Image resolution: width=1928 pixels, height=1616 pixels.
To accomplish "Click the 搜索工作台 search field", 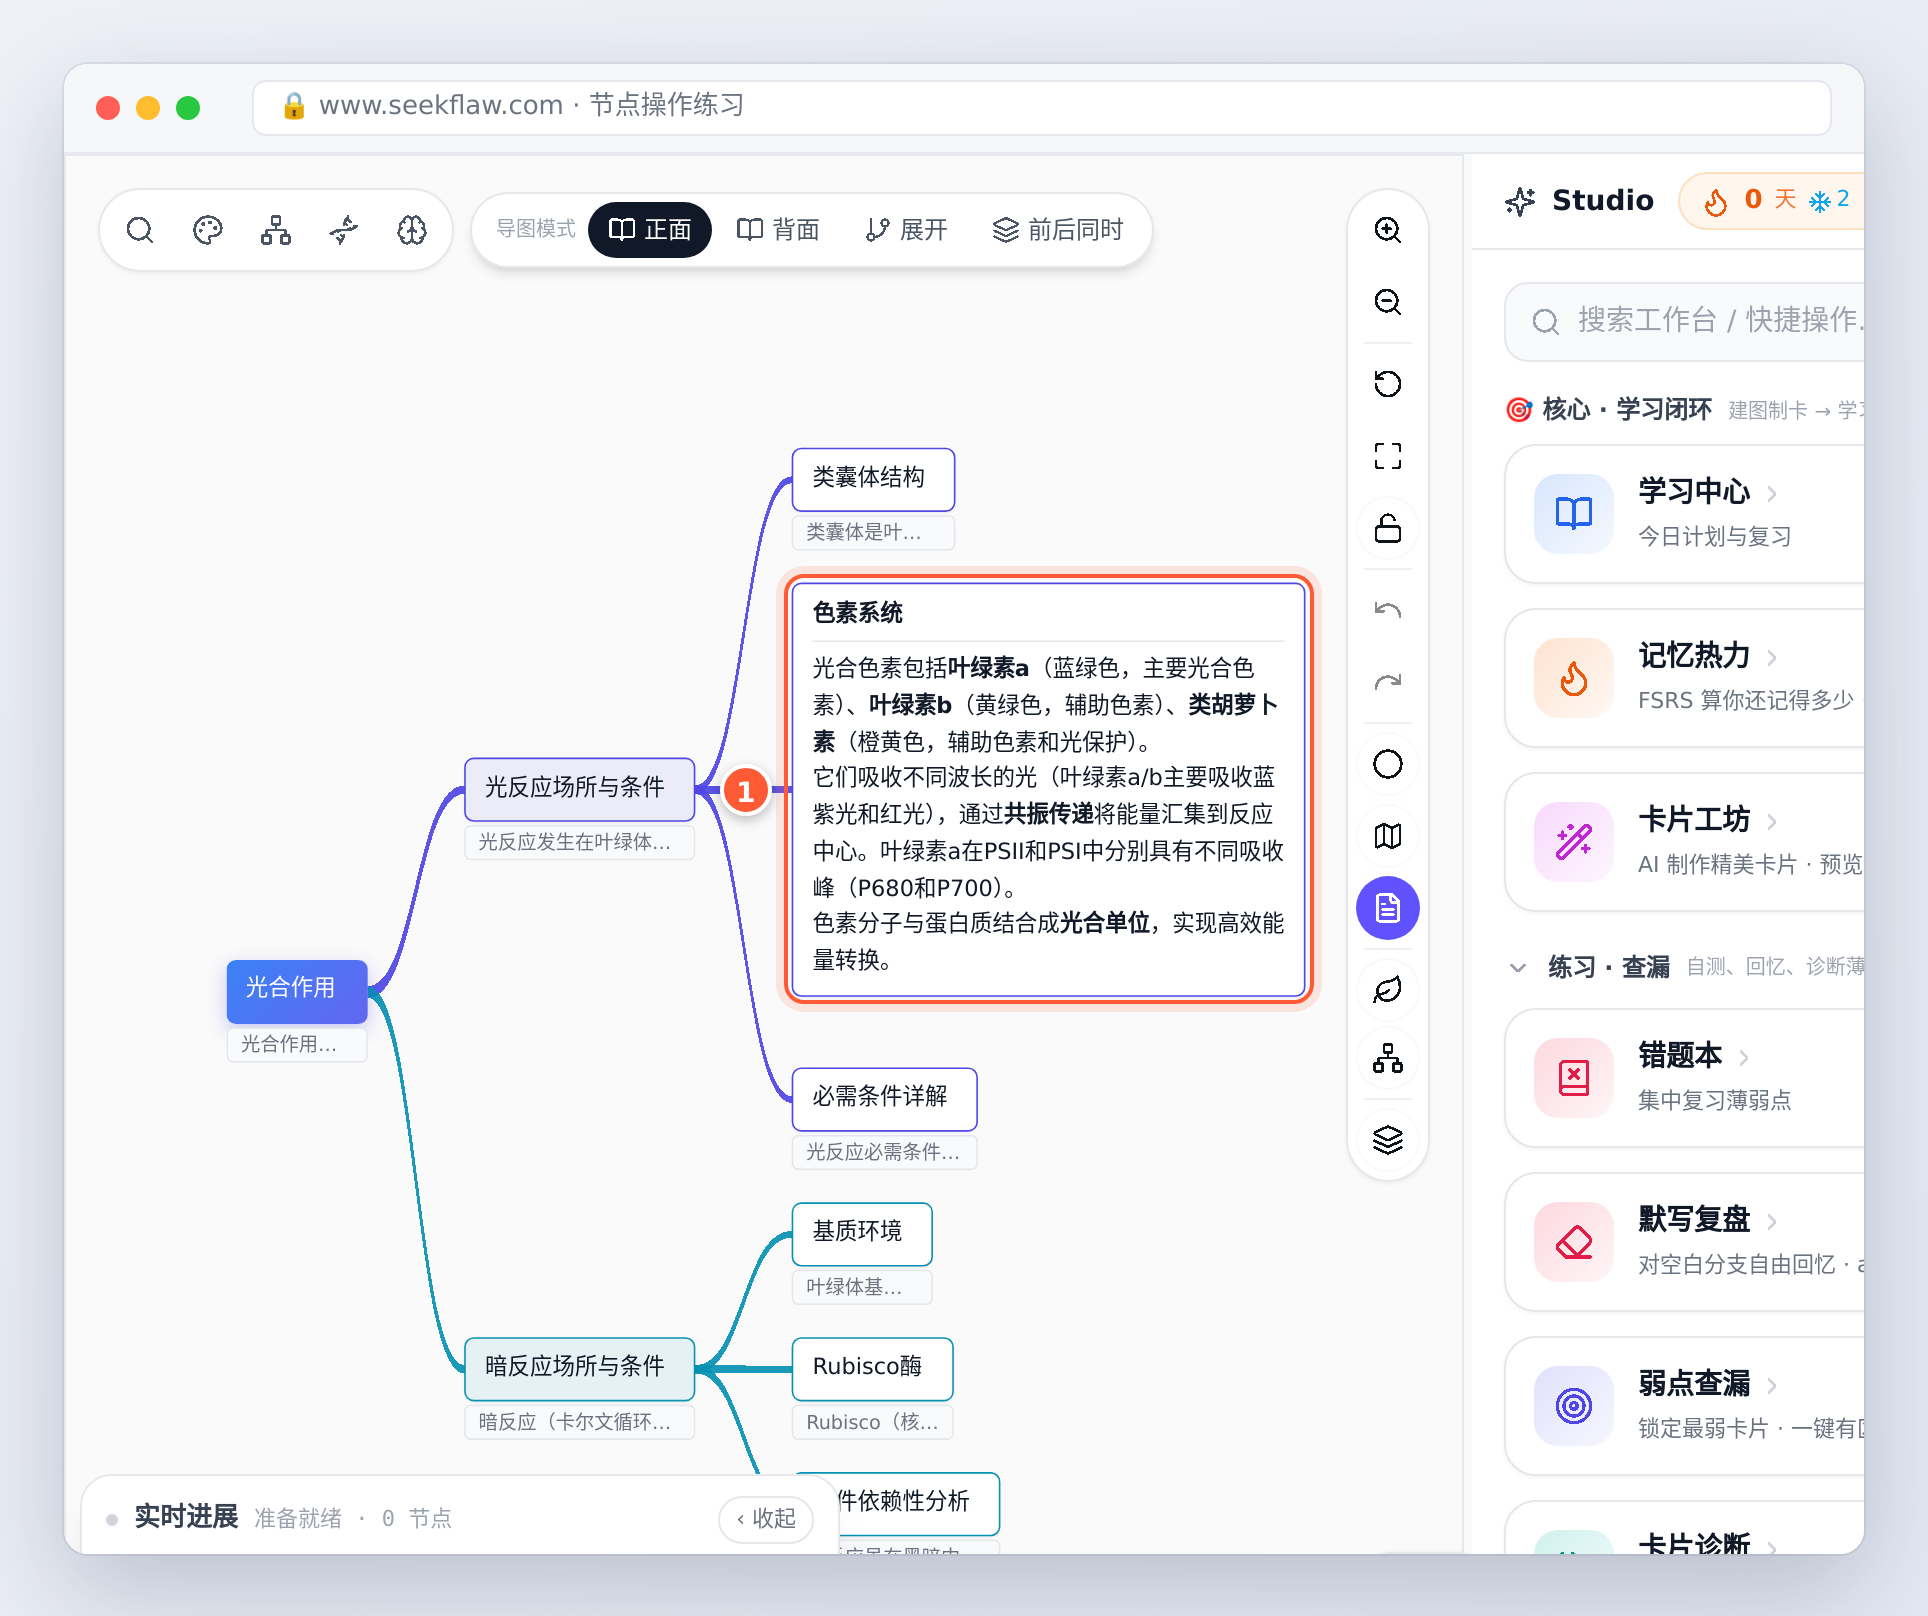I will pos(1684,321).
